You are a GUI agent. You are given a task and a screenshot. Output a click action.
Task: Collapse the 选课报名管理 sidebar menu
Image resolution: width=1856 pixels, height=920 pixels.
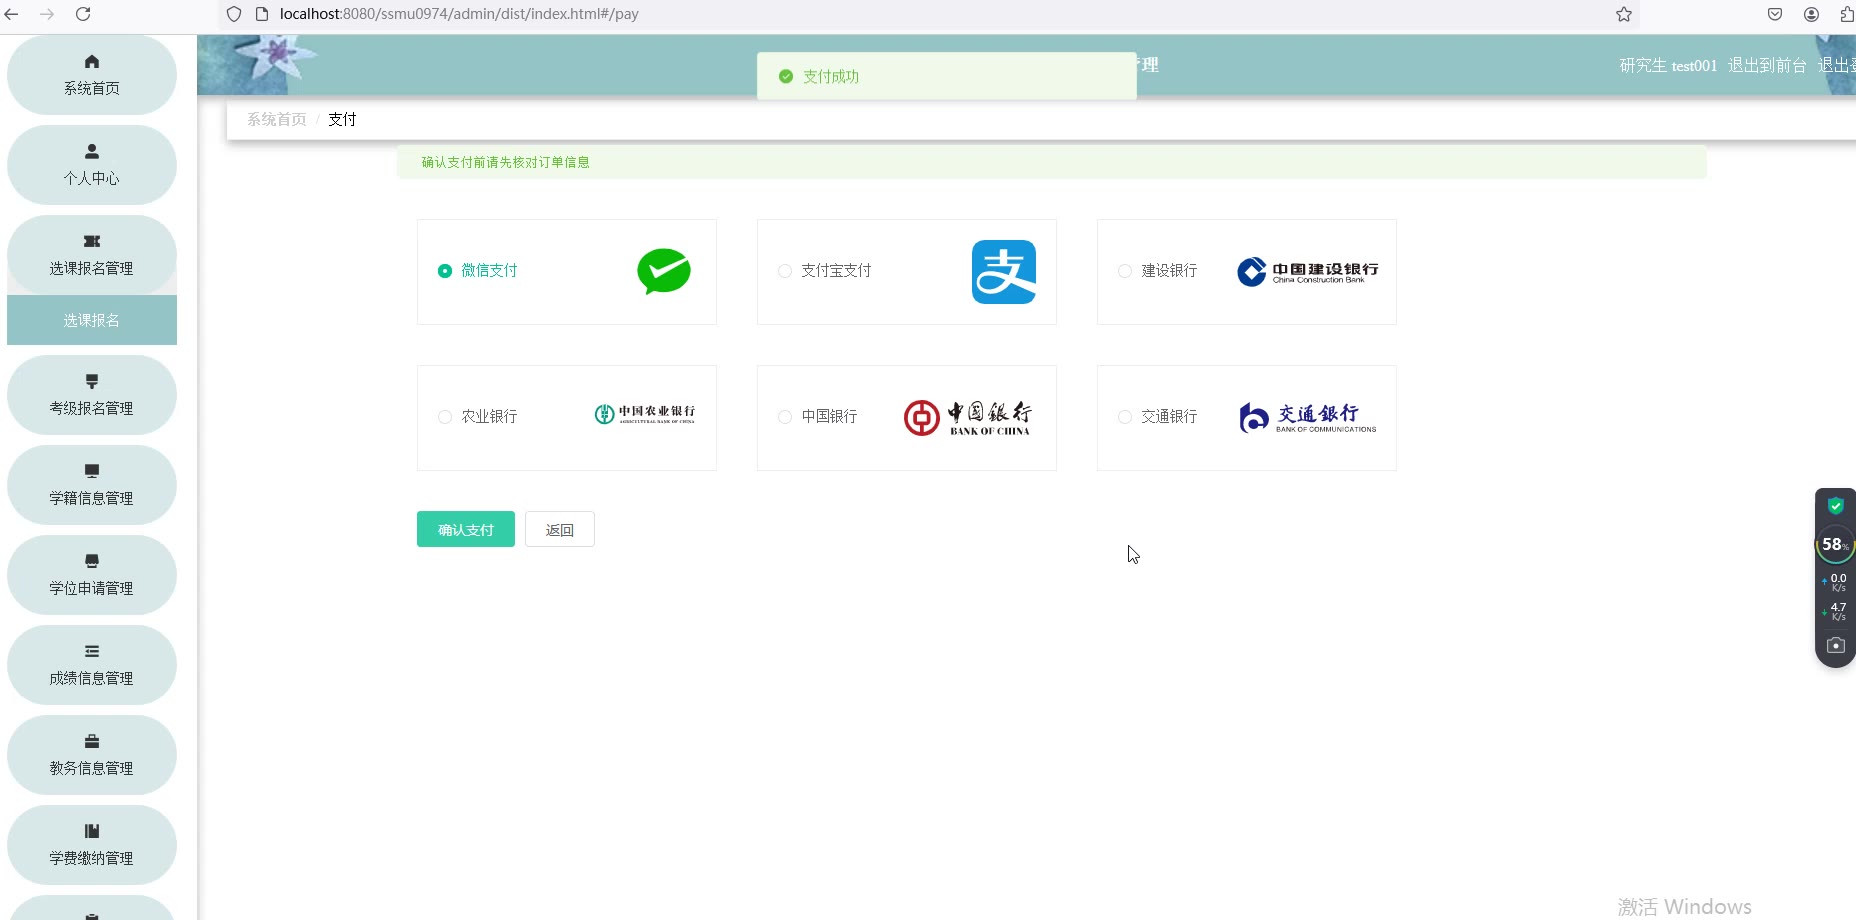tap(92, 255)
